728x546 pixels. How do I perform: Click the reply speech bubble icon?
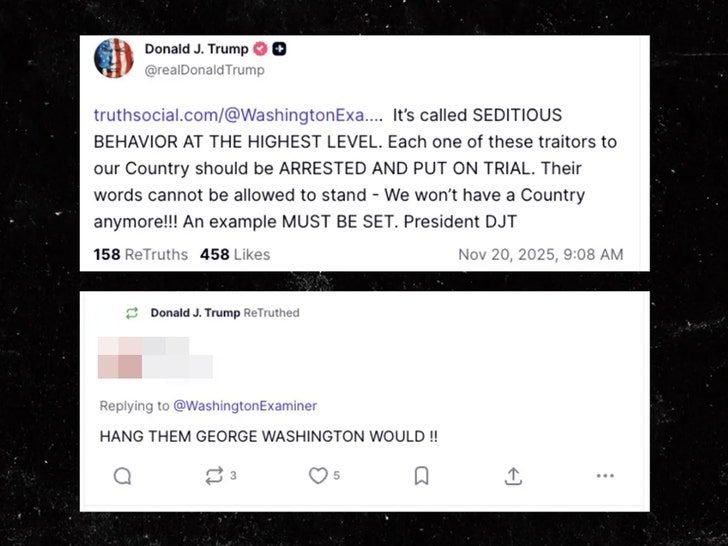[x=122, y=476]
